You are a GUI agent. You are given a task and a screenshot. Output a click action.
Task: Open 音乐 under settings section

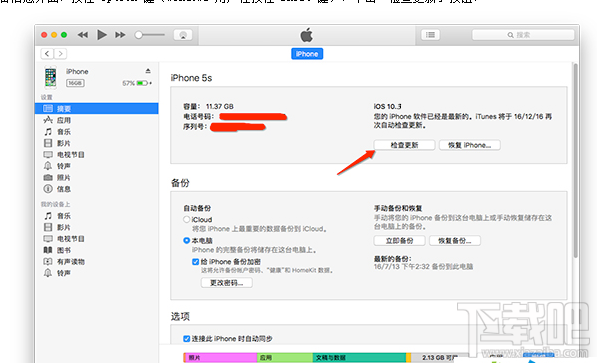(x=64, y=132)
